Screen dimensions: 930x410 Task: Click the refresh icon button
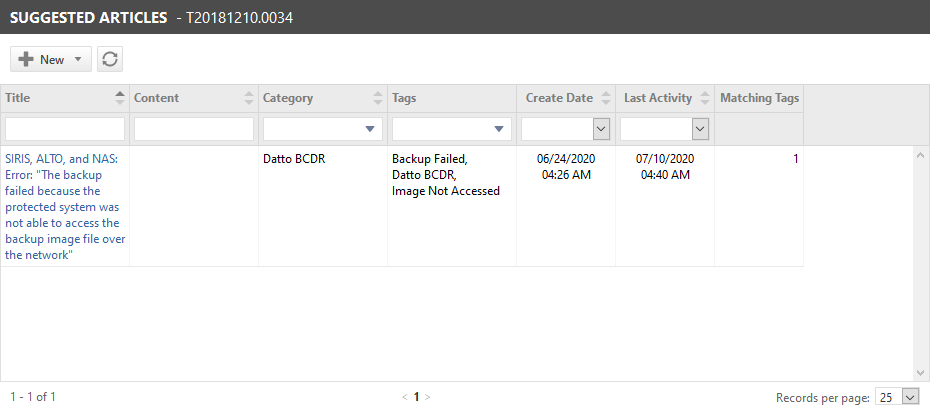click(110, 59)
